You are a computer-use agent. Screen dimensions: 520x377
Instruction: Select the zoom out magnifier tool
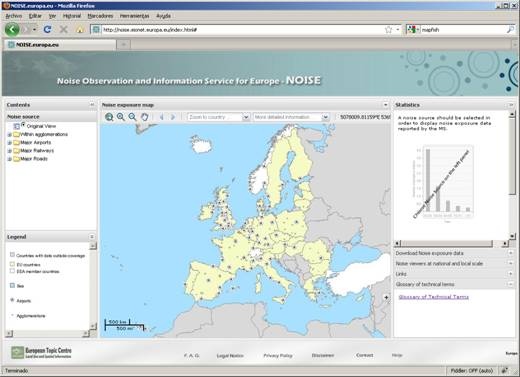pos(132,117)
